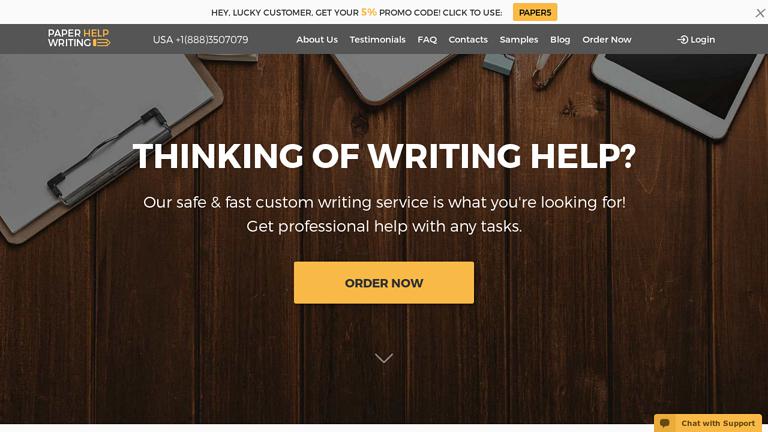Click the 5% promo banner text
The image size is (768, 432).
pyautogui.click(x=357, y=13)
